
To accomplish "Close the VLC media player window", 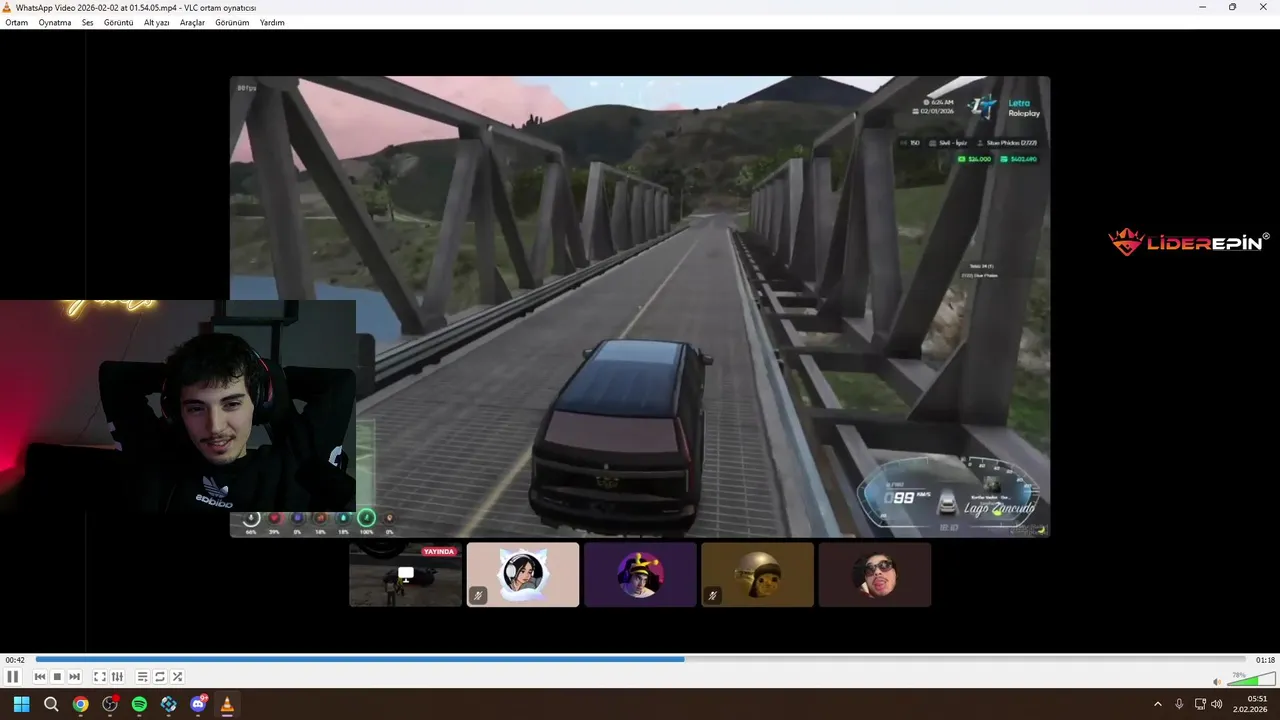I will pyautogui.click(x=1262, y=7).
